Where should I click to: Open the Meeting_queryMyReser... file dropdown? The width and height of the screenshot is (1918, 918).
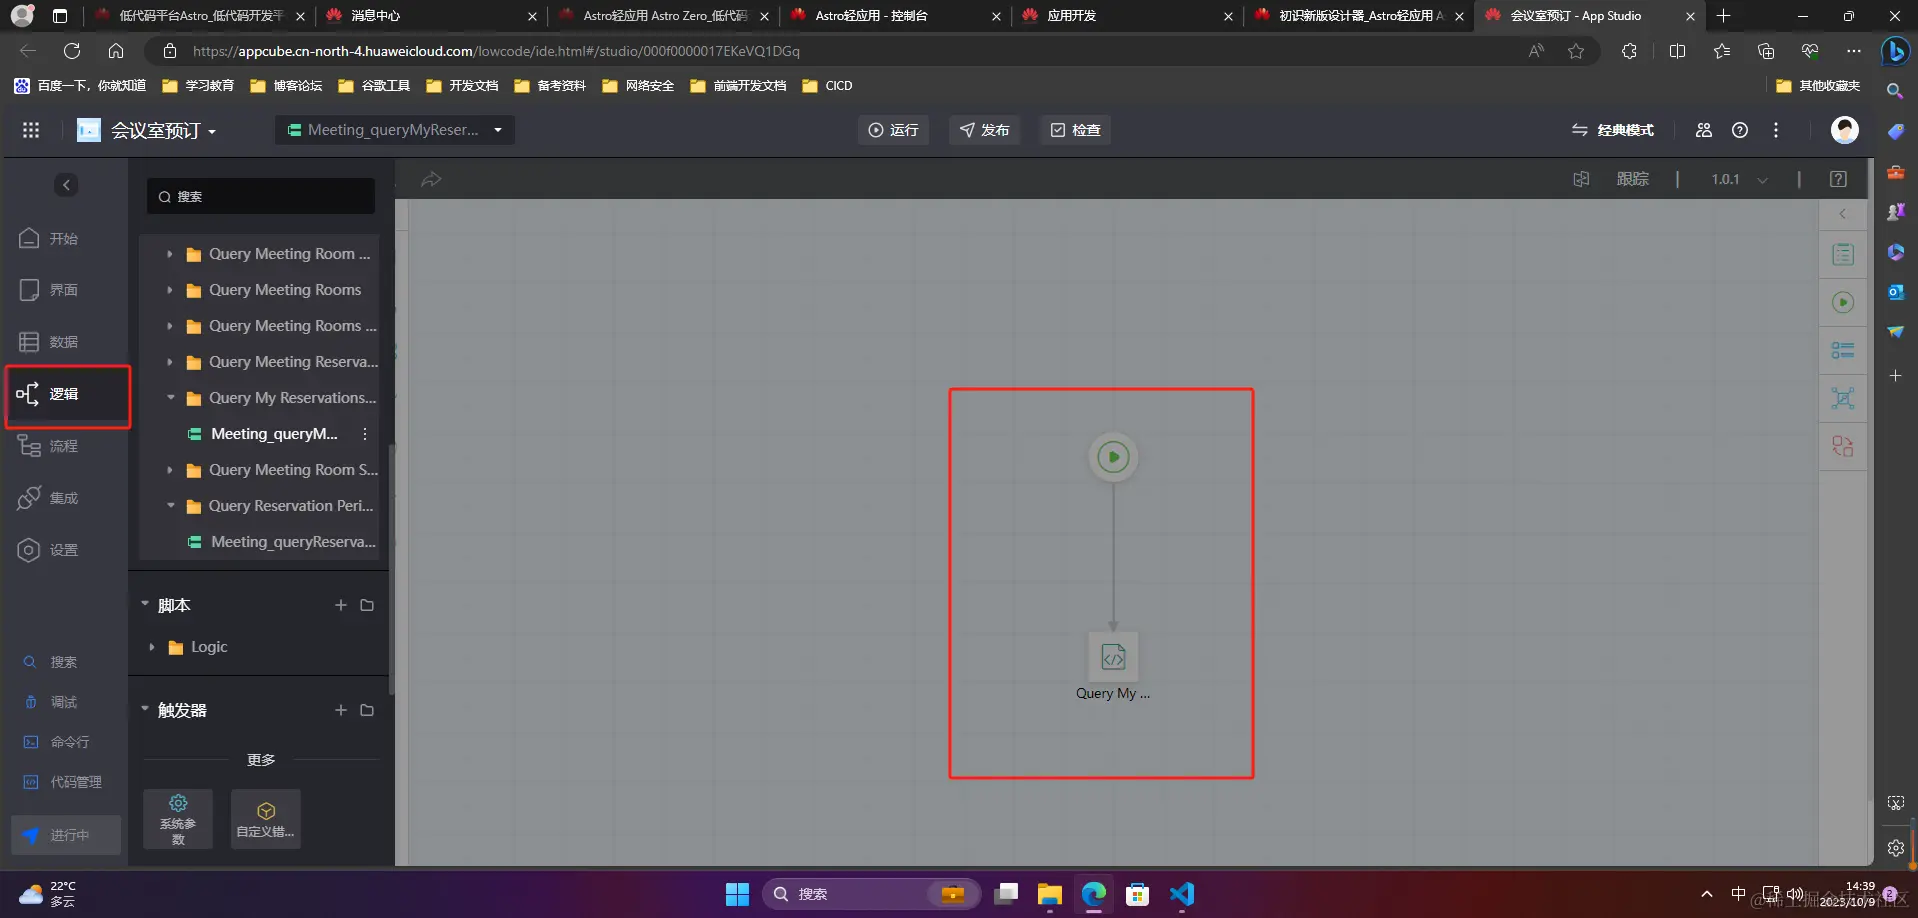395,130
